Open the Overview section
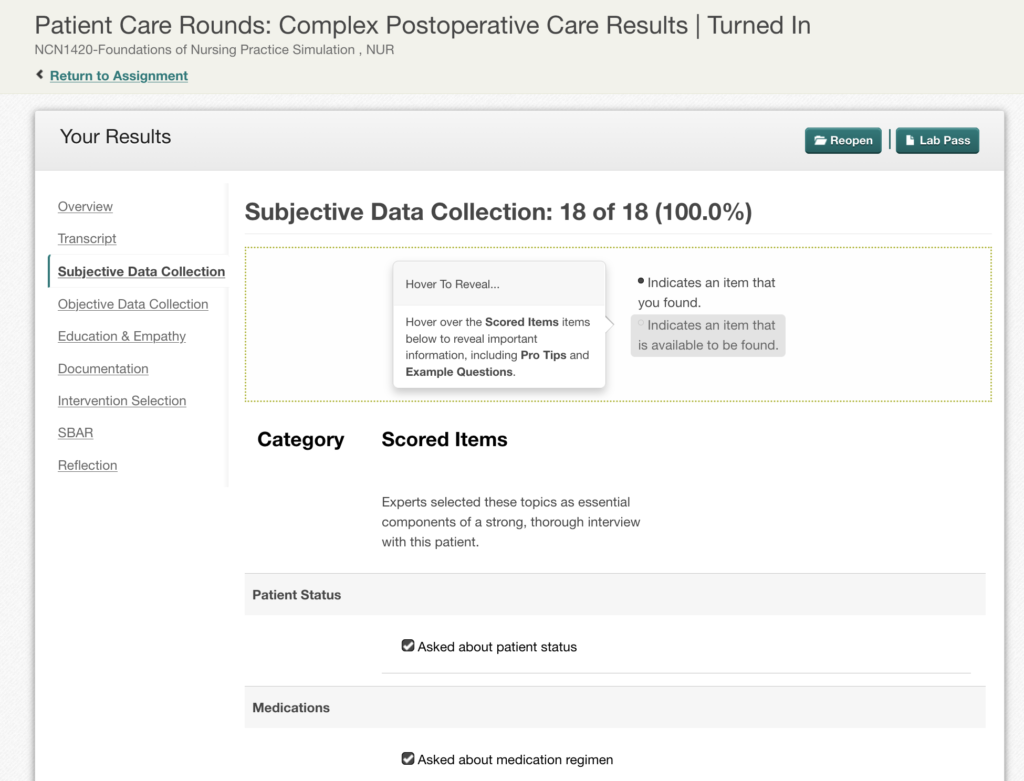This screenshot has height=781, width=1024. pos(85,206)
